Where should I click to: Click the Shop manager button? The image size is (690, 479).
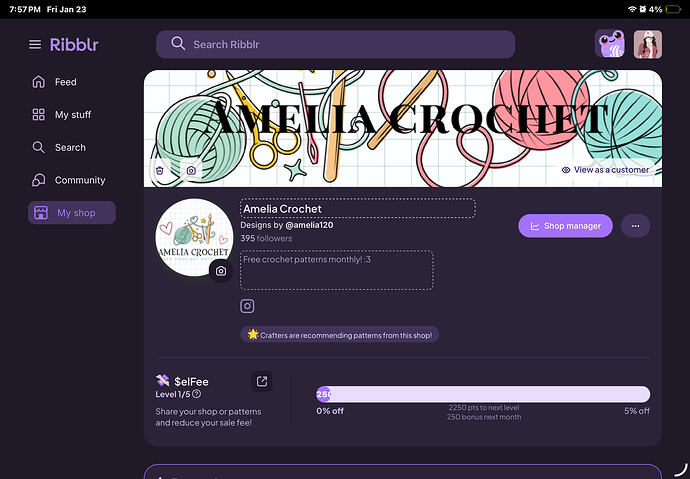click(565, 226)
